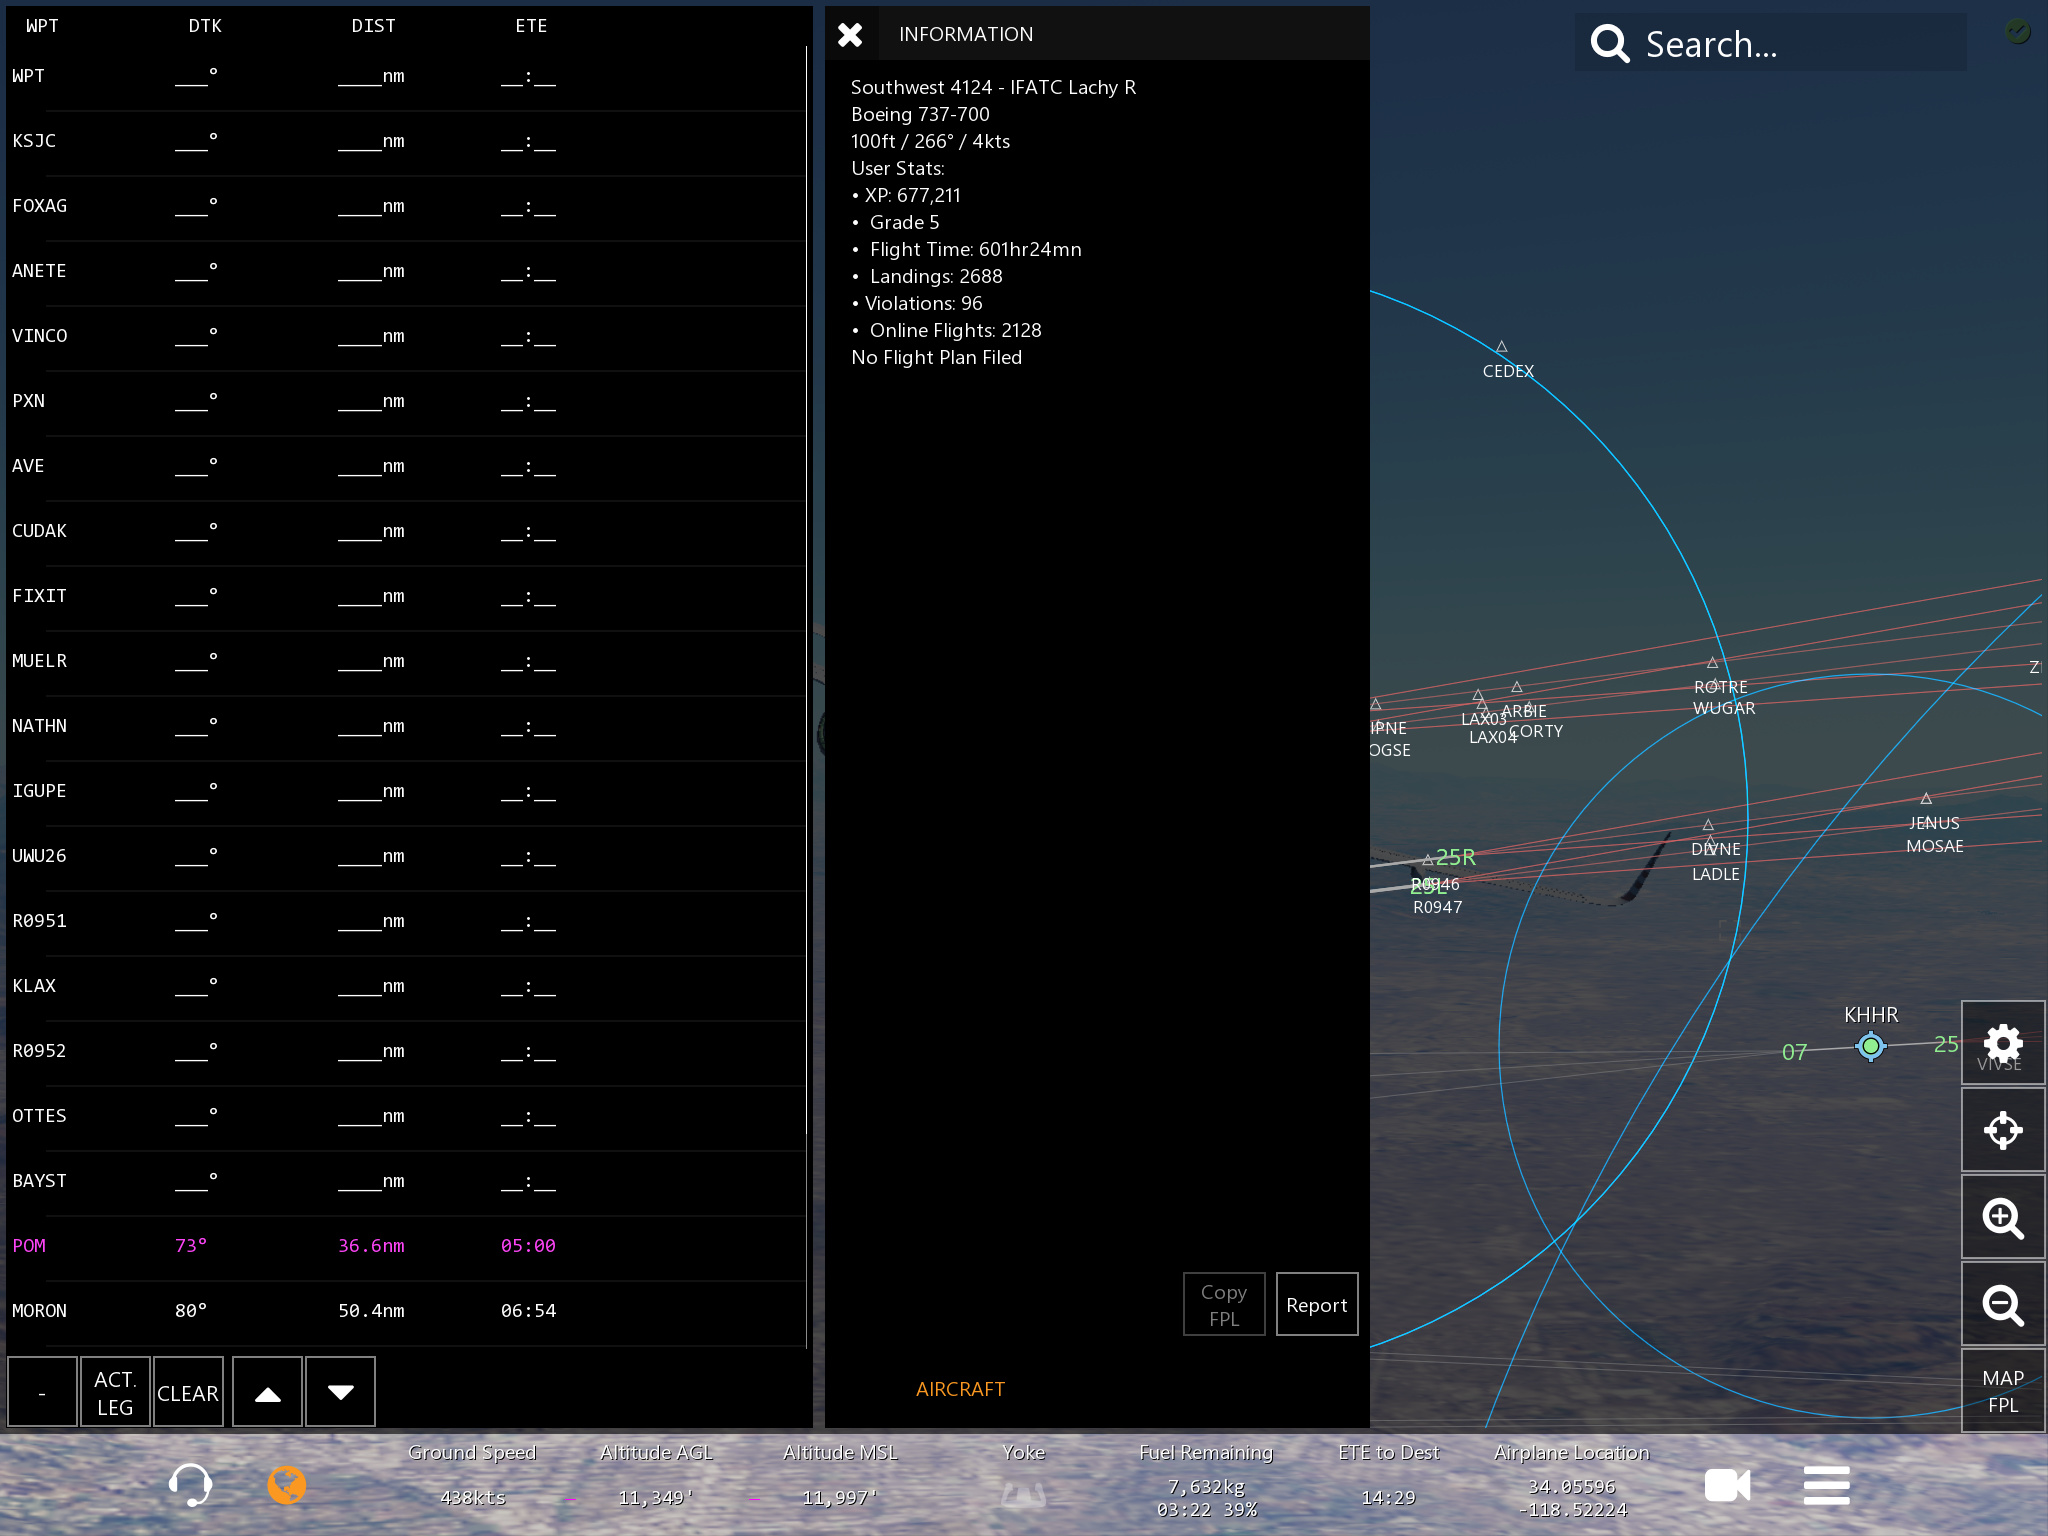Select the KHHR airport marker
The image size is (2048, 1536).
pos(1870,1046)
